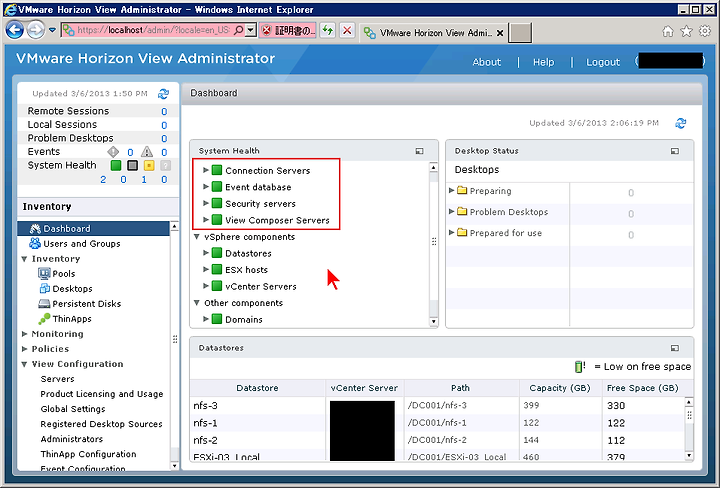This screenshot has width=720, height=488.
Task: Collapse the View Configuration section
Action: point(24,364)
